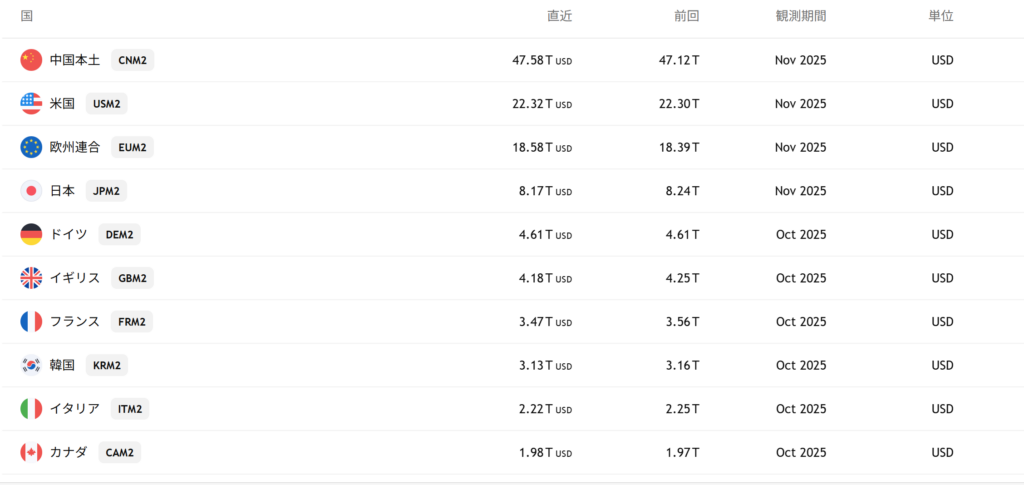Sort by the 直近 column header
This screenshot has height=485, width=1024.
(x=559, y=16)
